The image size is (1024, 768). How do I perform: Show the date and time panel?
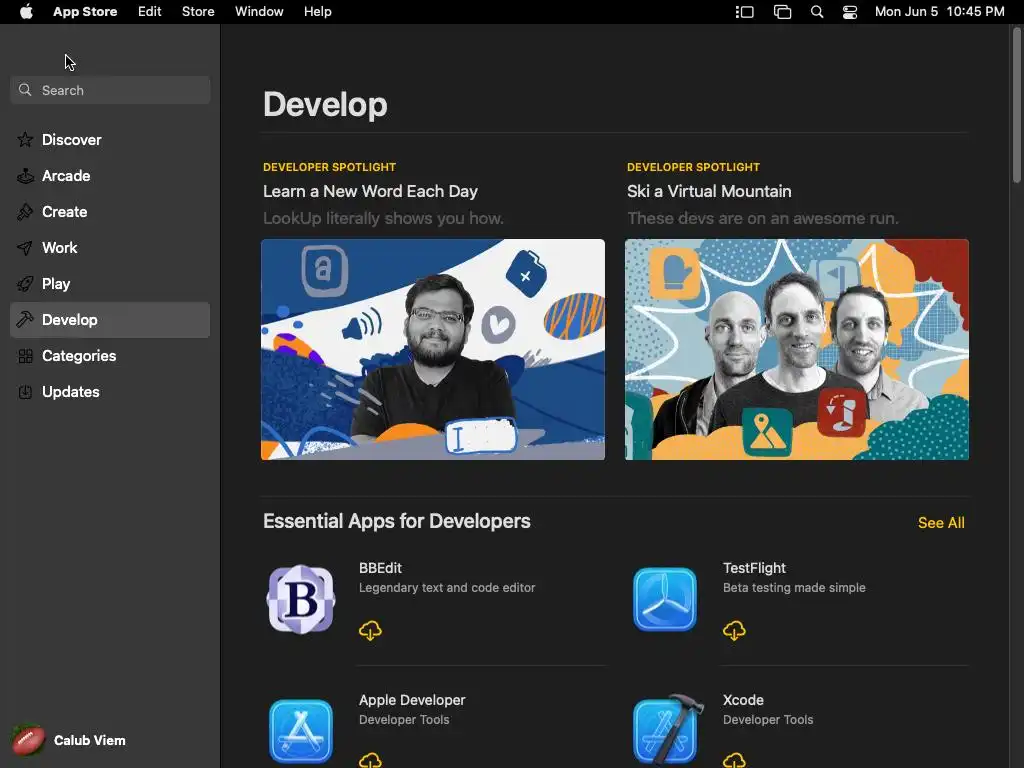tap(939, 12)
